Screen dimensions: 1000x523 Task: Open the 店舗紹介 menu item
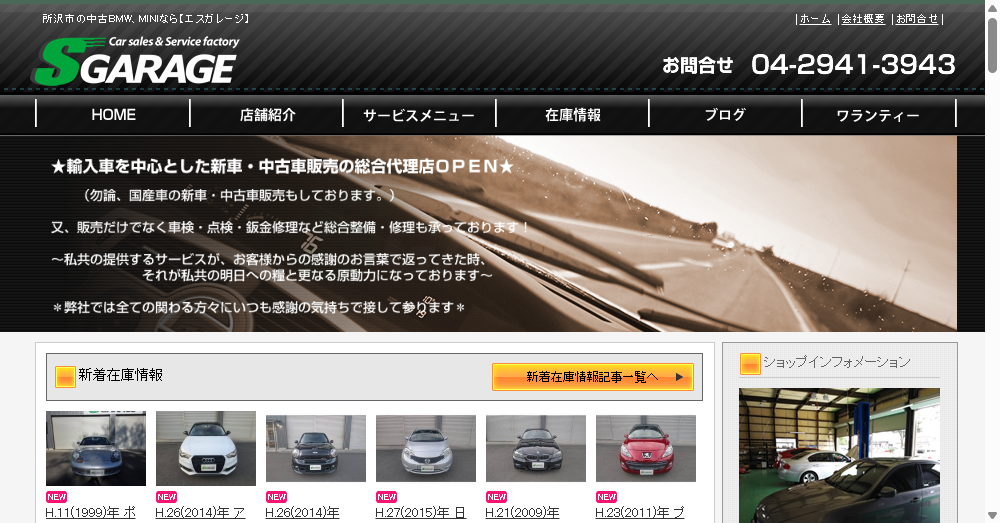pyautogui.click(x=267, y=115)
